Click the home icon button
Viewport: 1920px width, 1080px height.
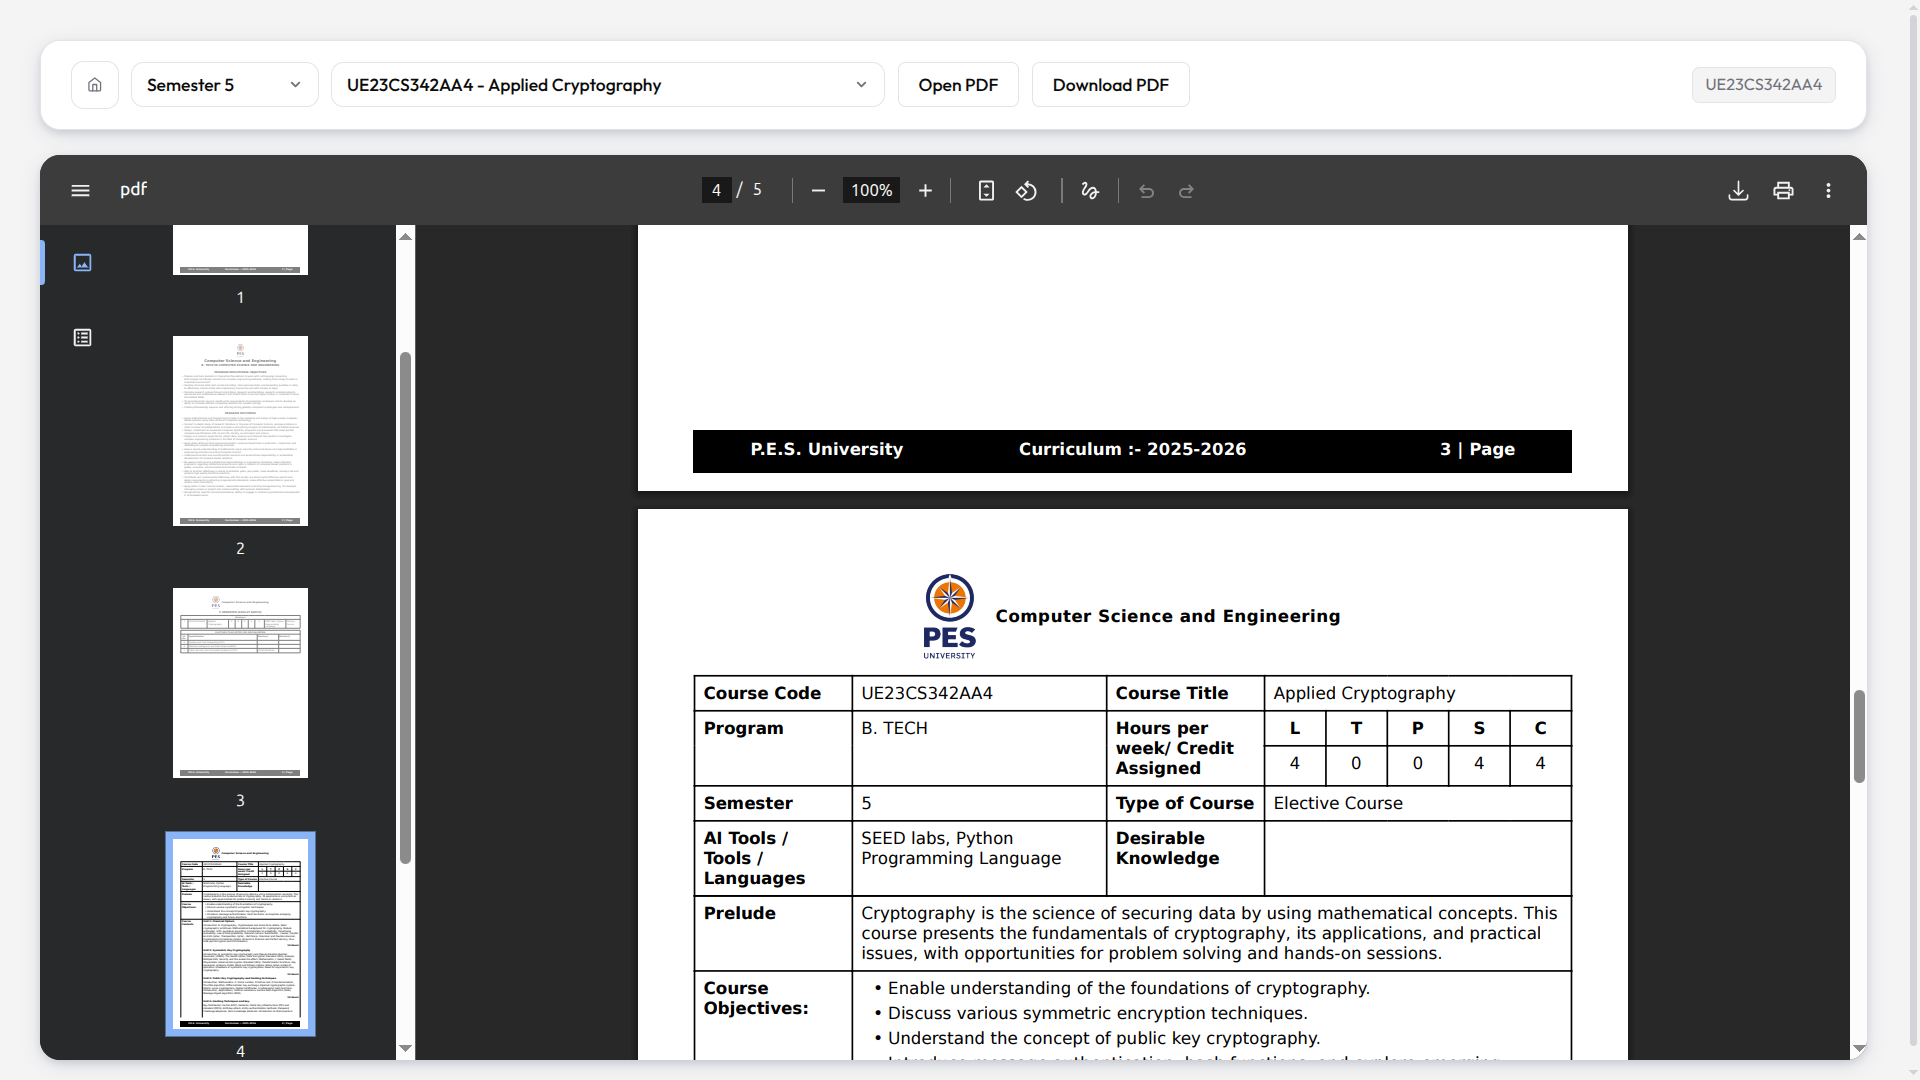click(95, 85)
